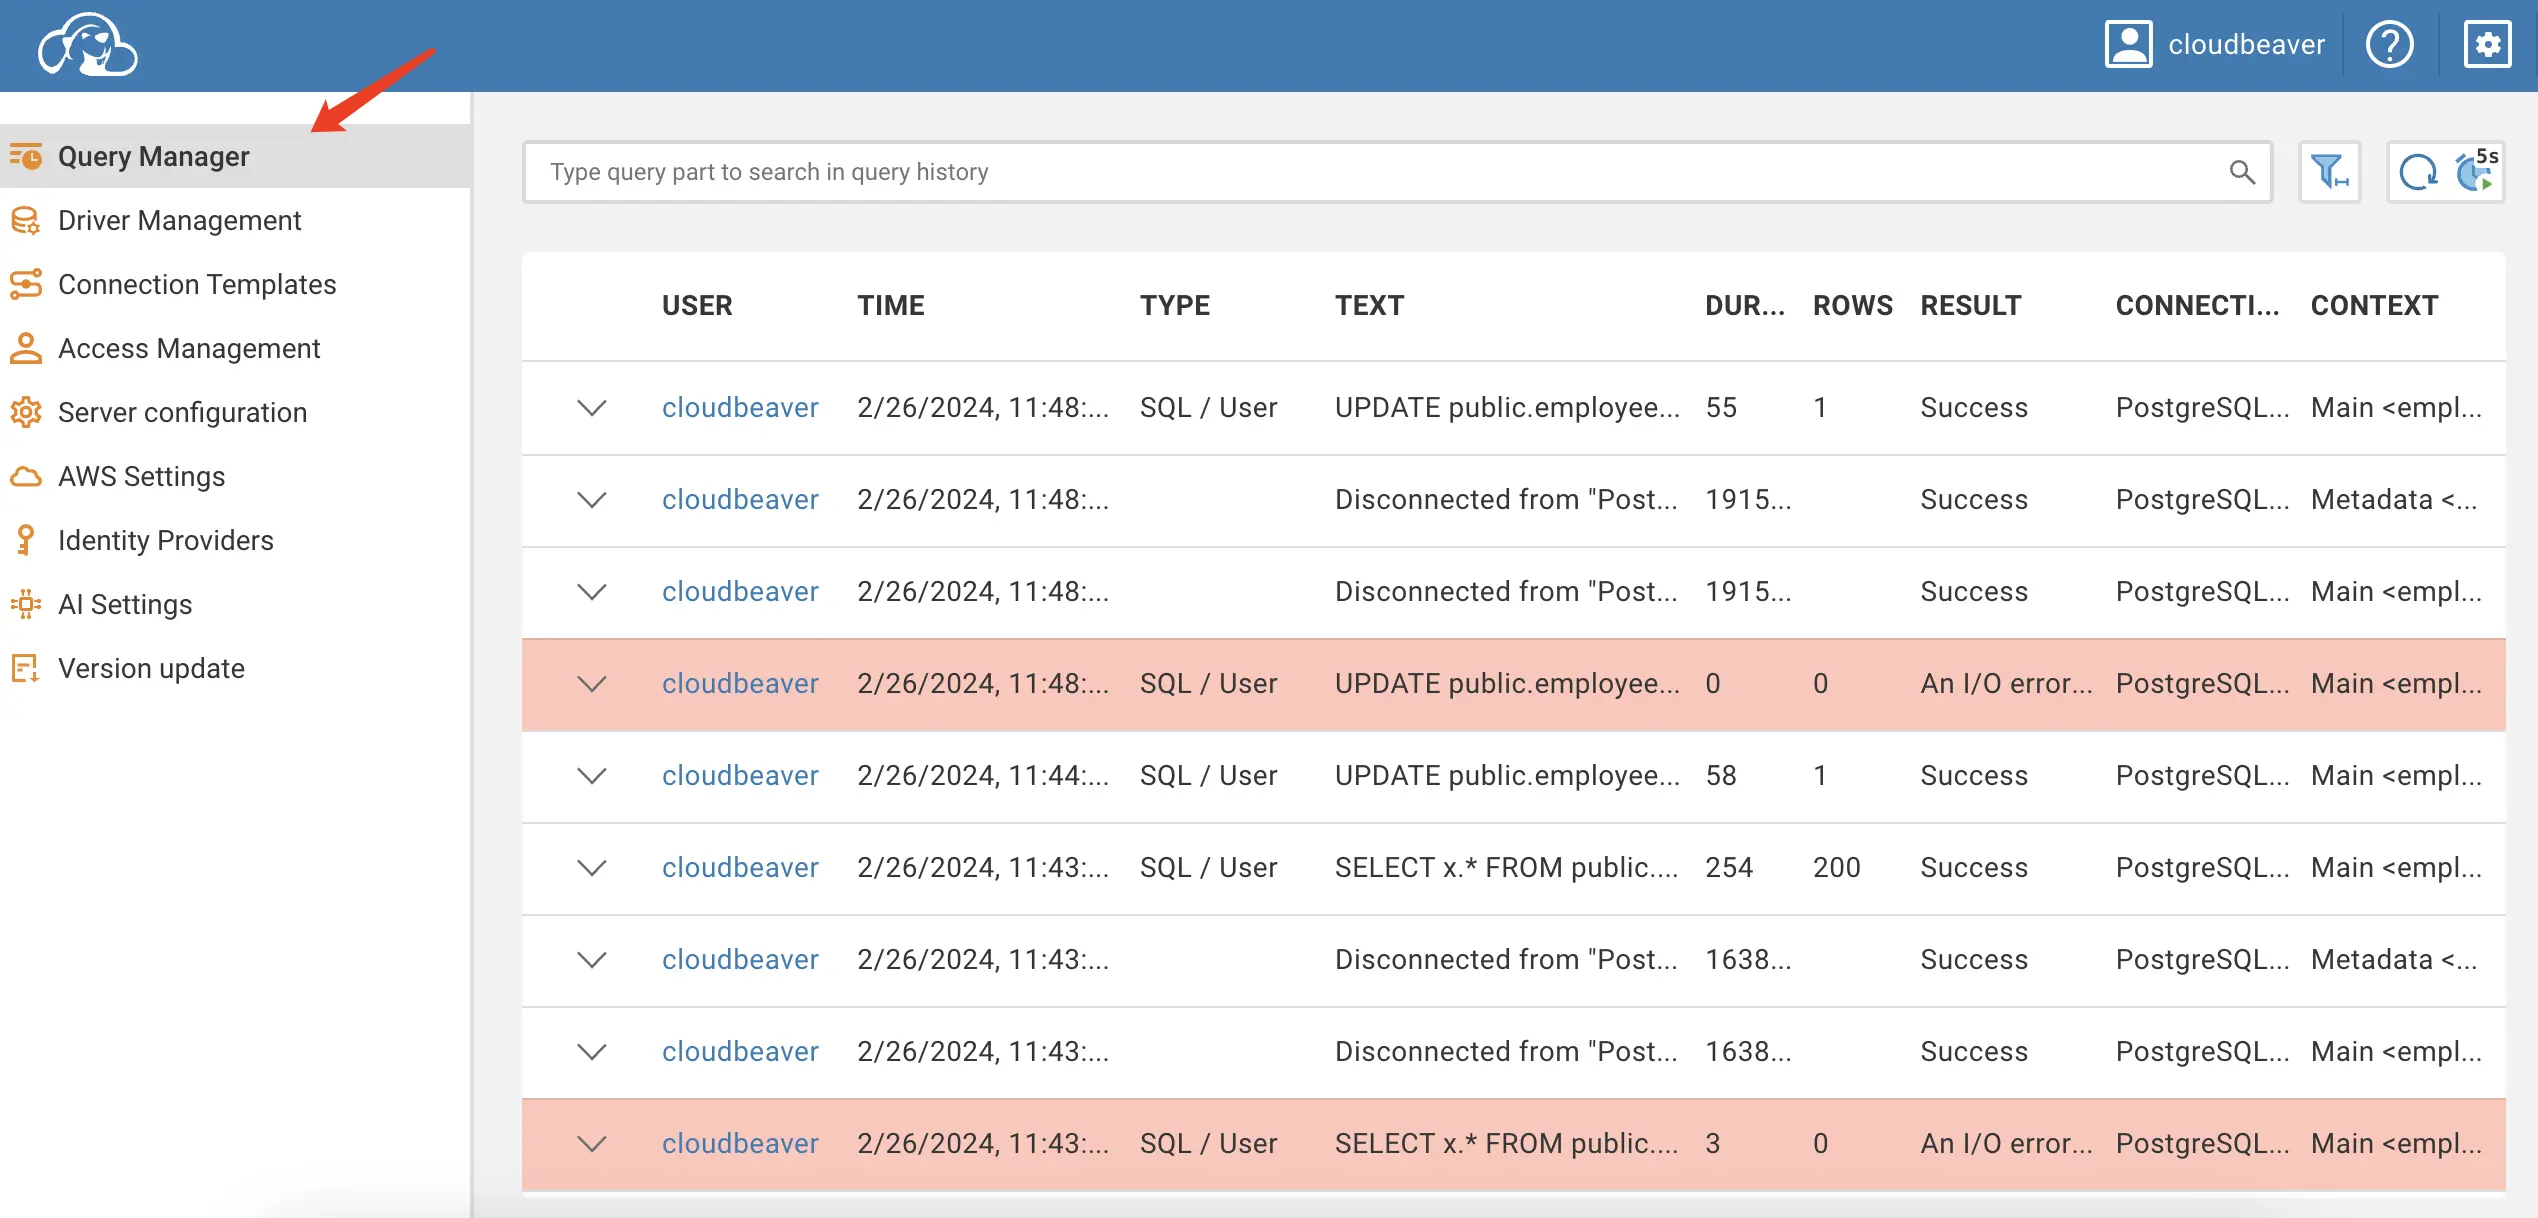Viewport: 2538px width, 1218px height.
Task: Click the settings gear in the top bar
Action: 2487,44
